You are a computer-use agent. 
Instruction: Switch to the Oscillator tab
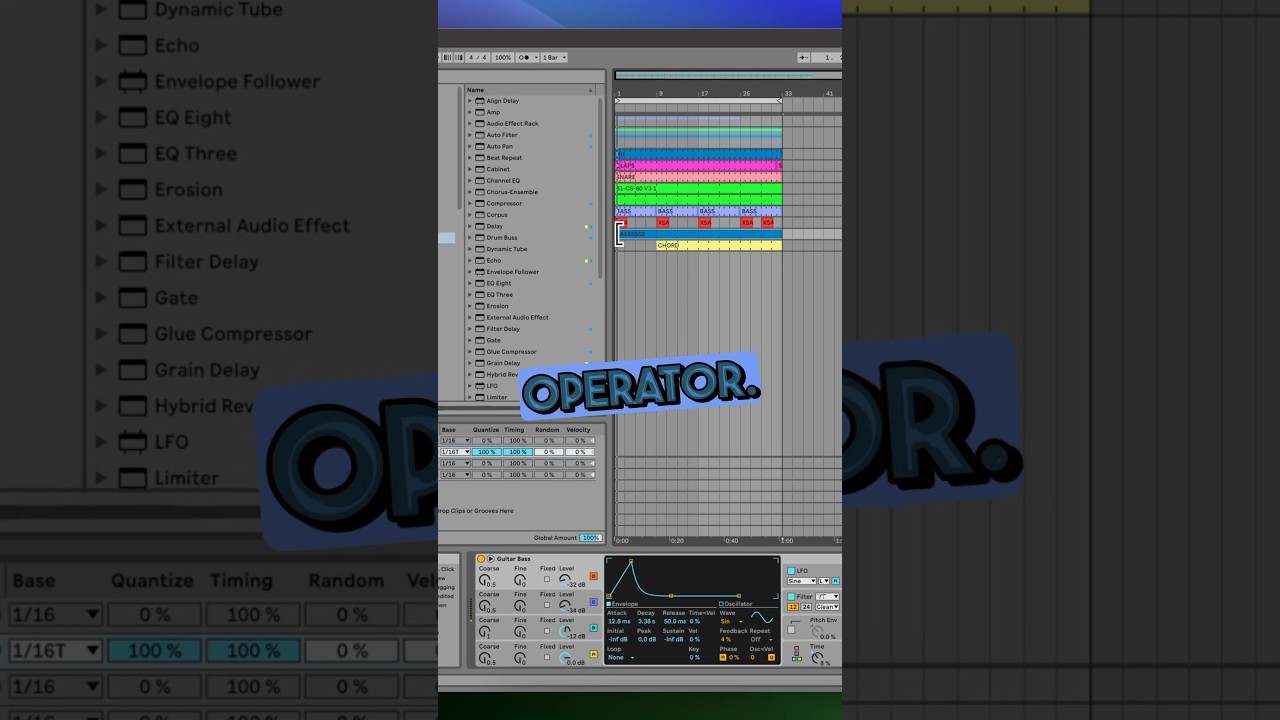tap(735, 604)
